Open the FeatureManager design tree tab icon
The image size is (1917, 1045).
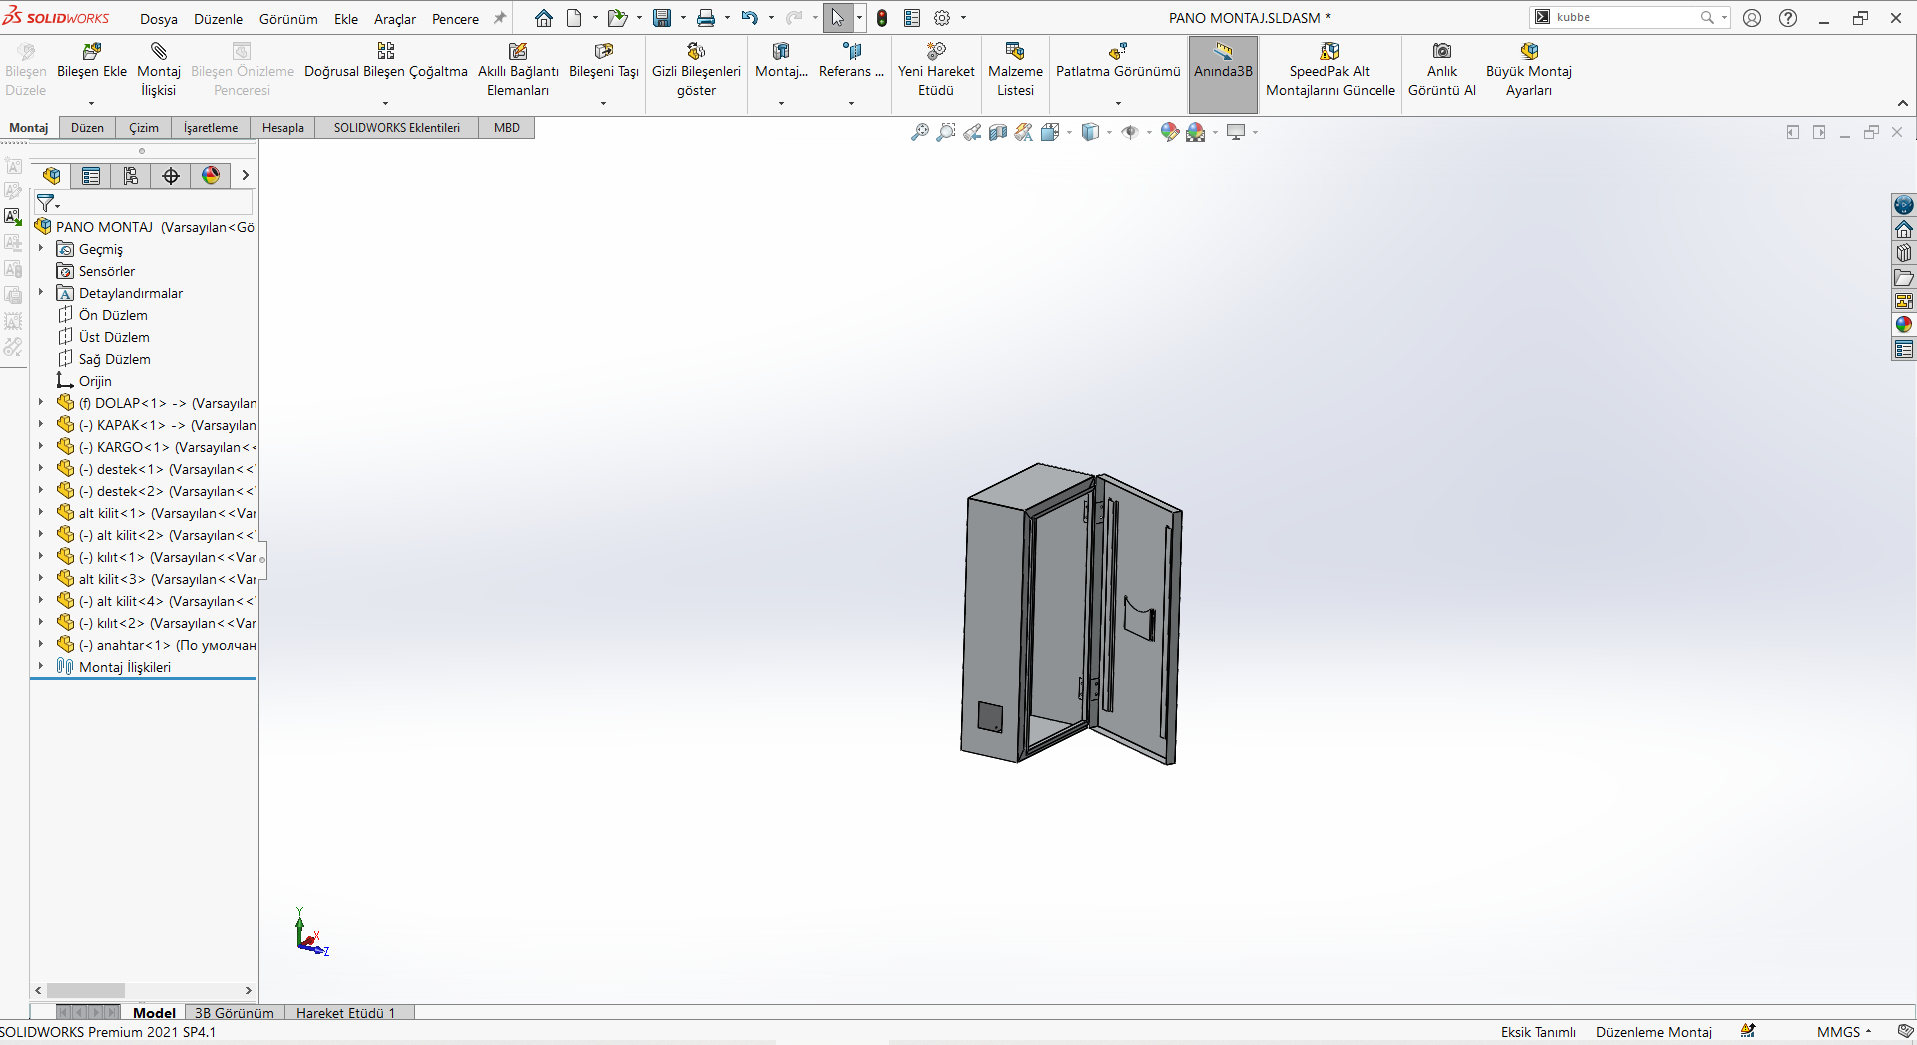[x=51, y=176]
